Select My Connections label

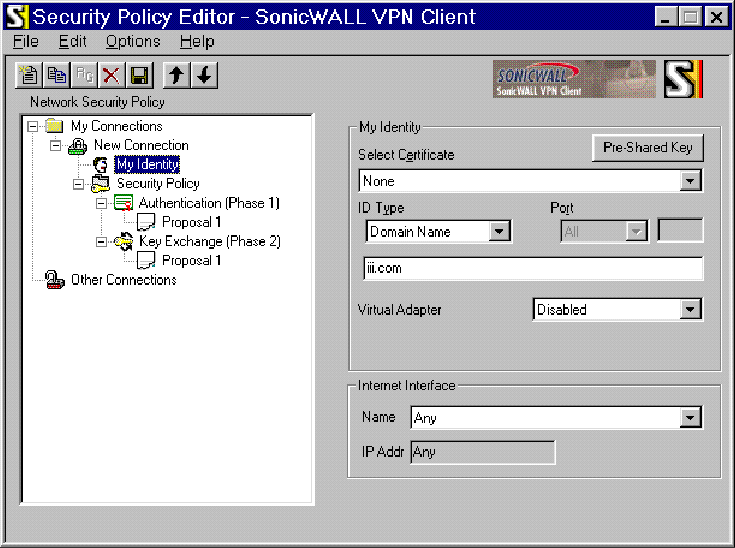(x=117, y=126)
